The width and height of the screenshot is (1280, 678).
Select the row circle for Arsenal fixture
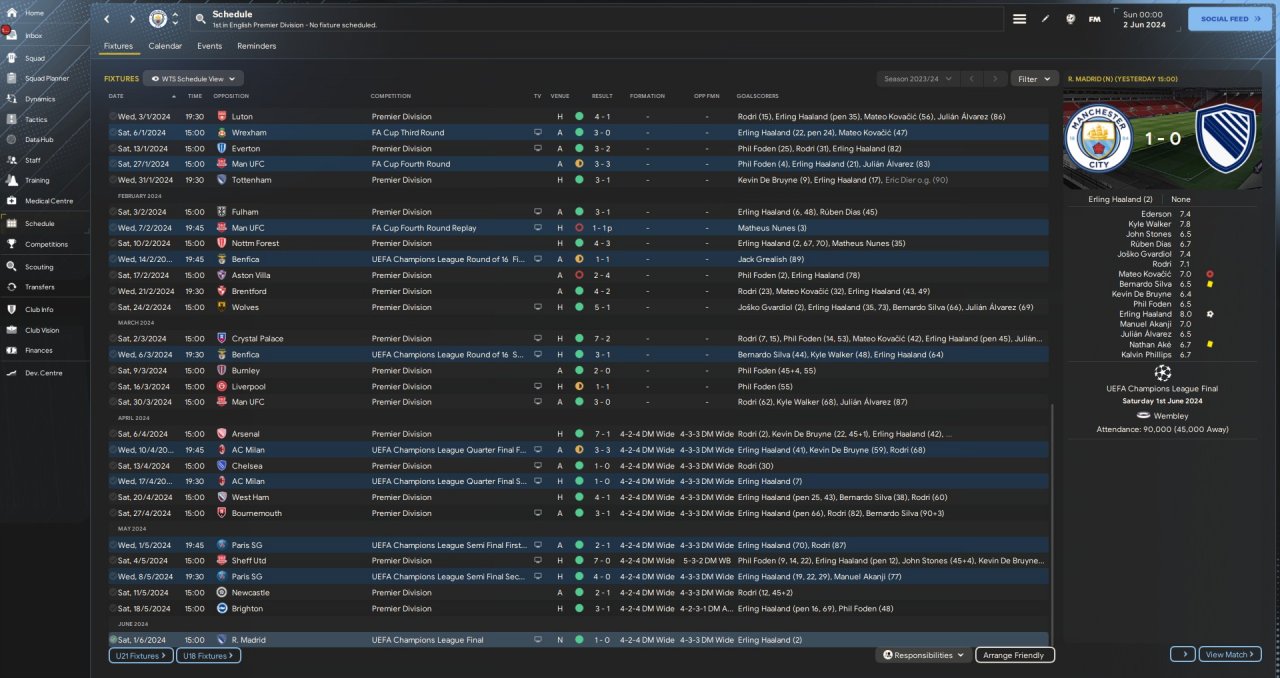pyautogui.click(x=113, y=434)
